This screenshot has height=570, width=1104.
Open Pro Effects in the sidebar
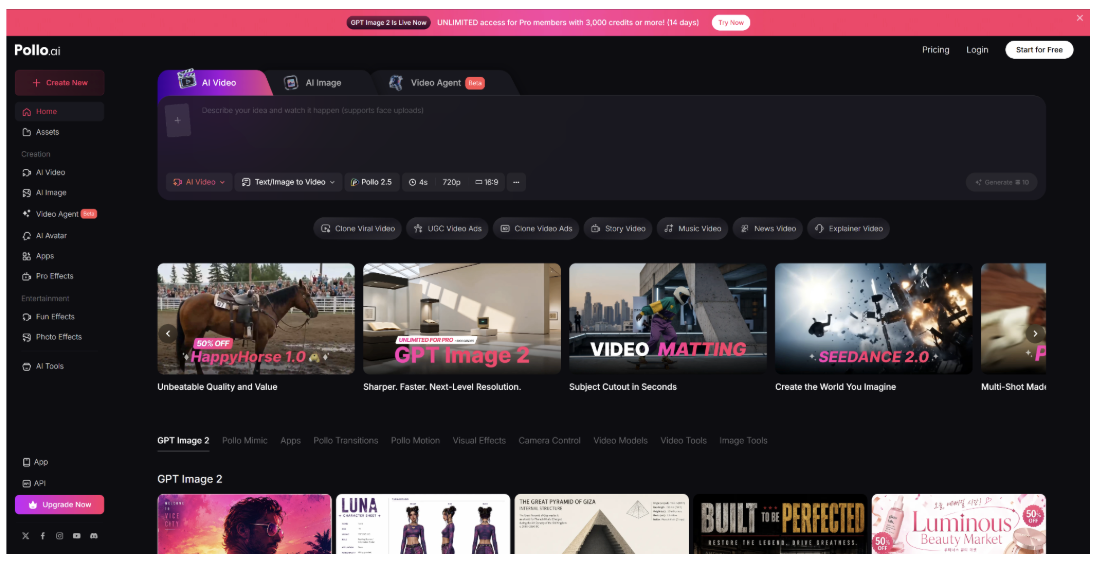[x=59, y=277]
